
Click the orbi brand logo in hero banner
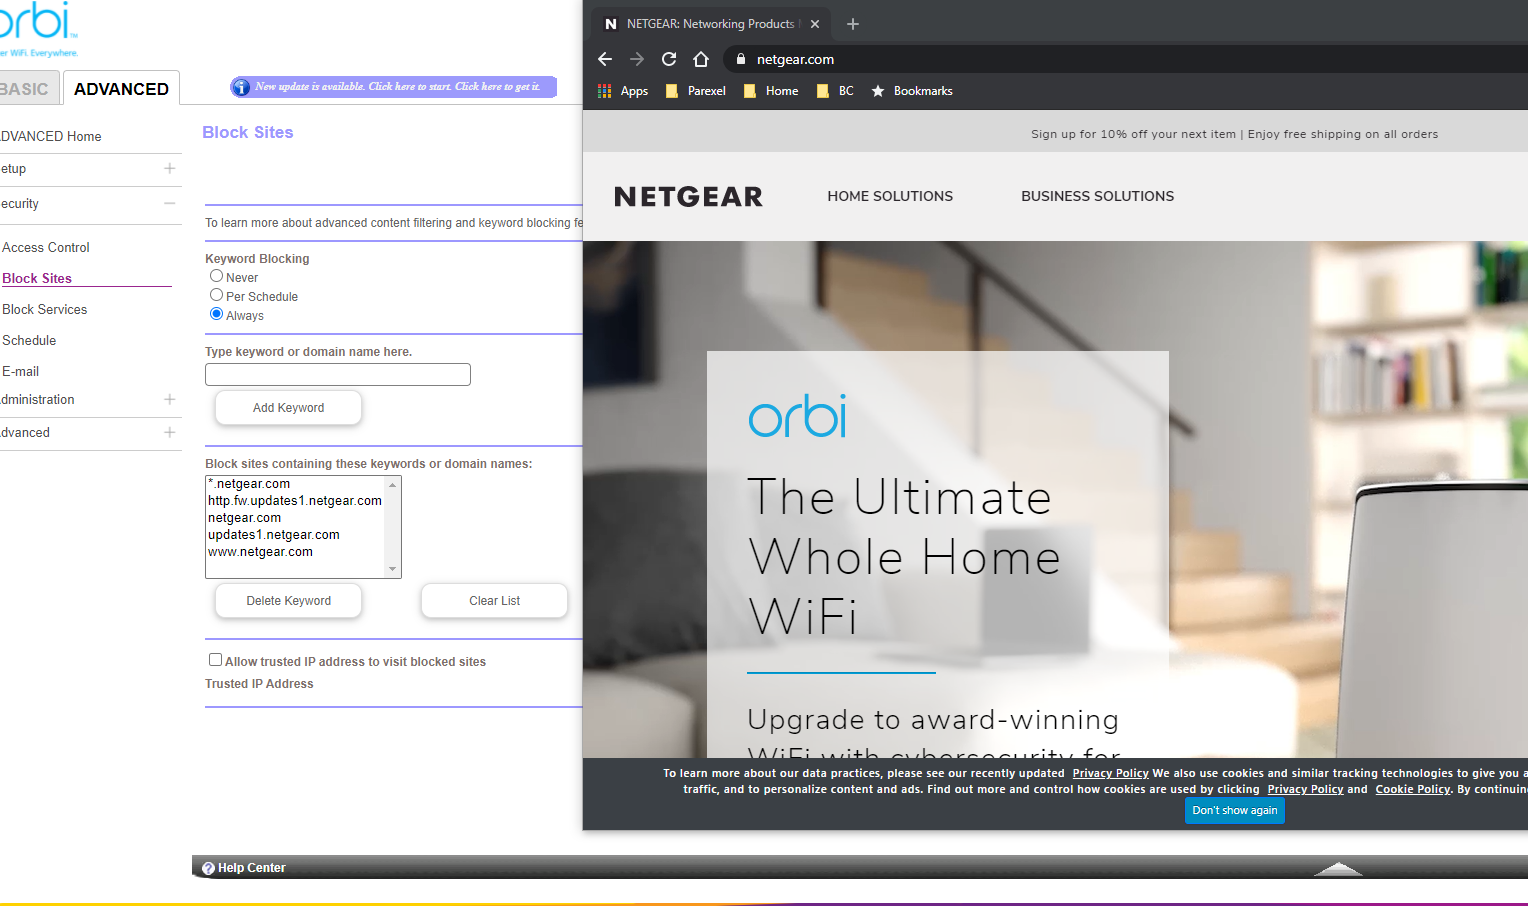pos(797,415)
